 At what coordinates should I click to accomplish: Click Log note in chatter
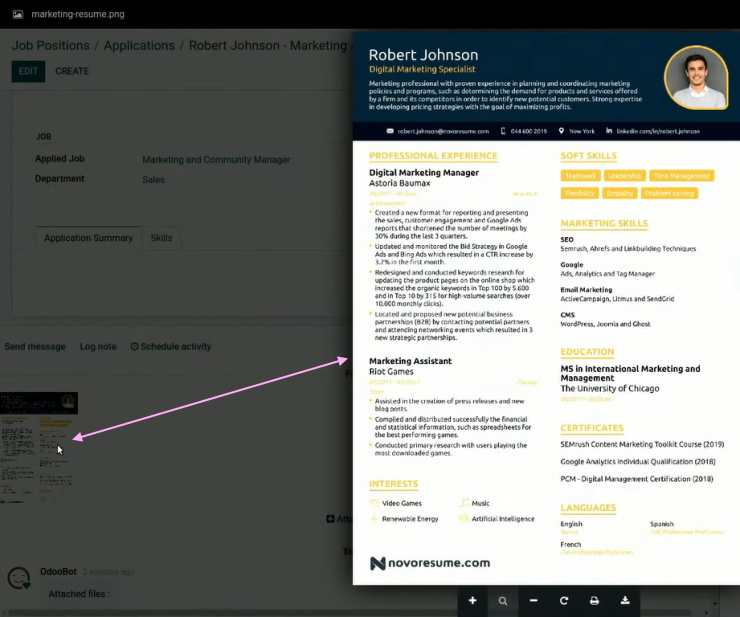(98, 347)
